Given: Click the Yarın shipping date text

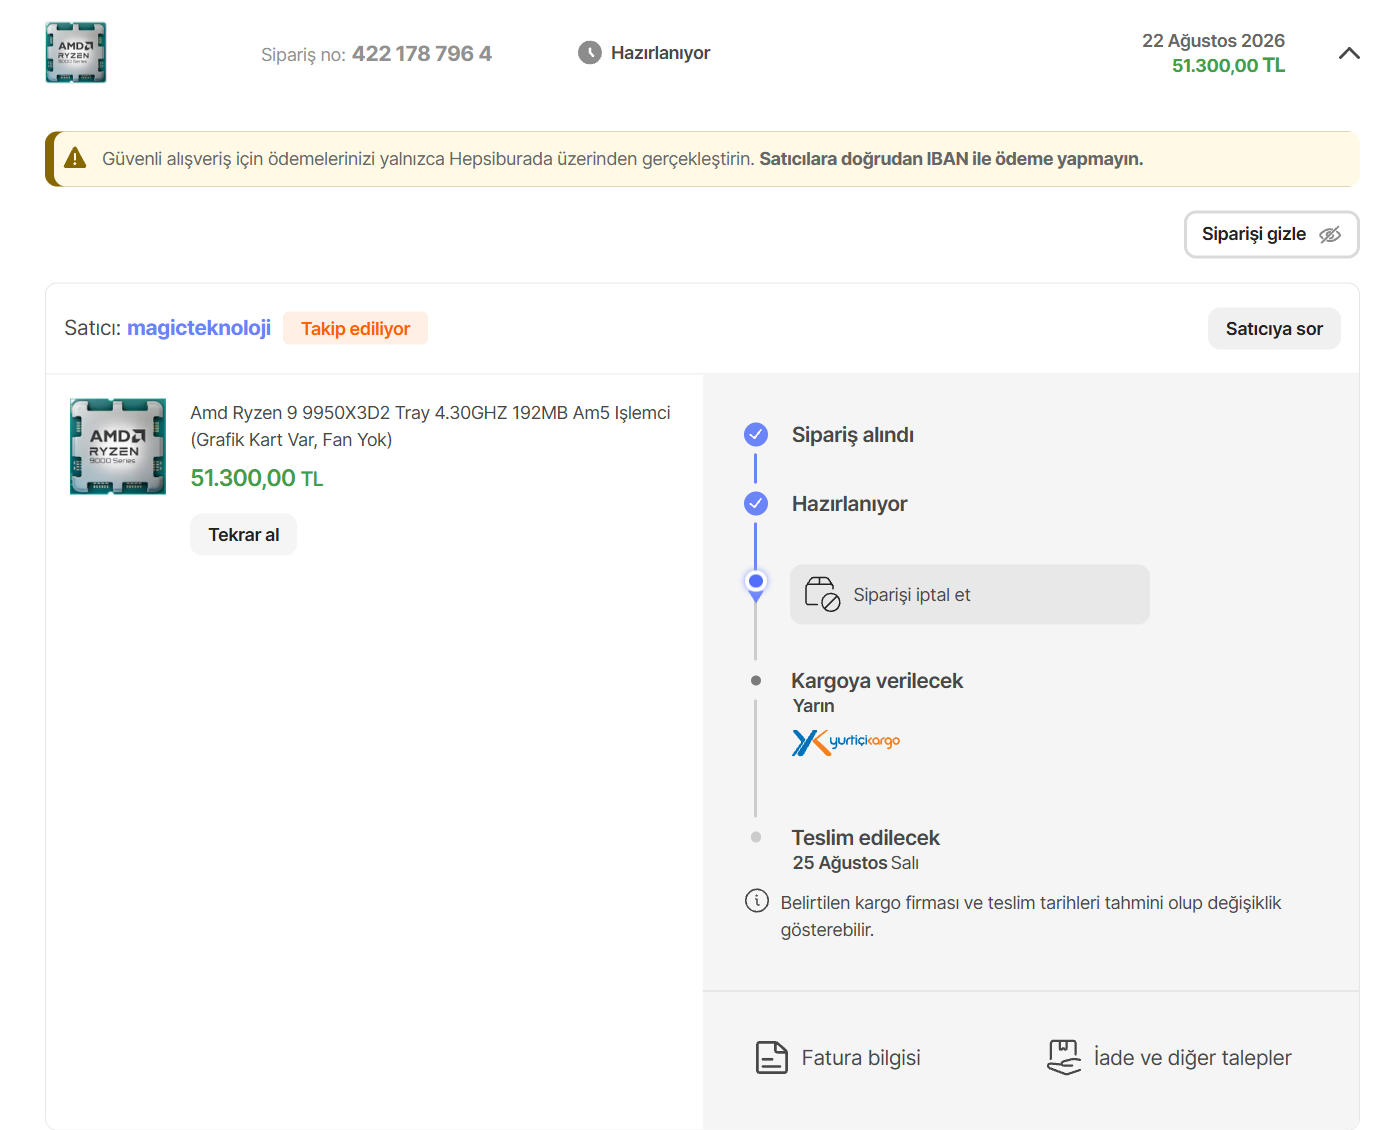Looking at the screenshot, I should 814,706.
